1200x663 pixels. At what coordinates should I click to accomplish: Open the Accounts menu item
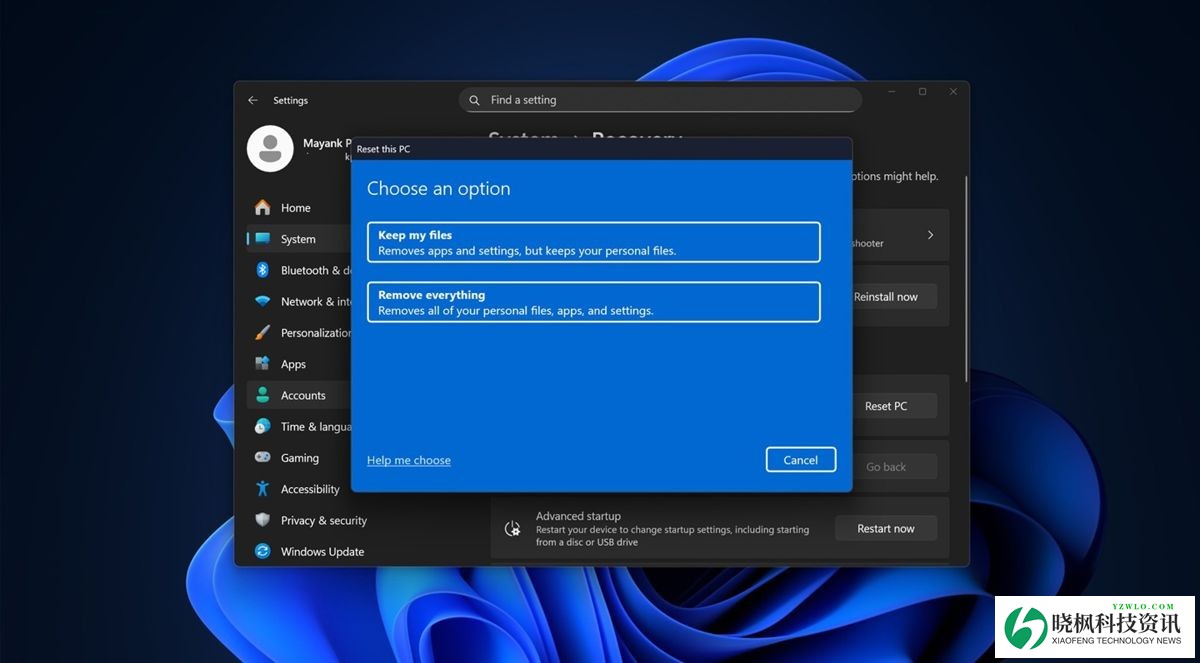[302, 395]
